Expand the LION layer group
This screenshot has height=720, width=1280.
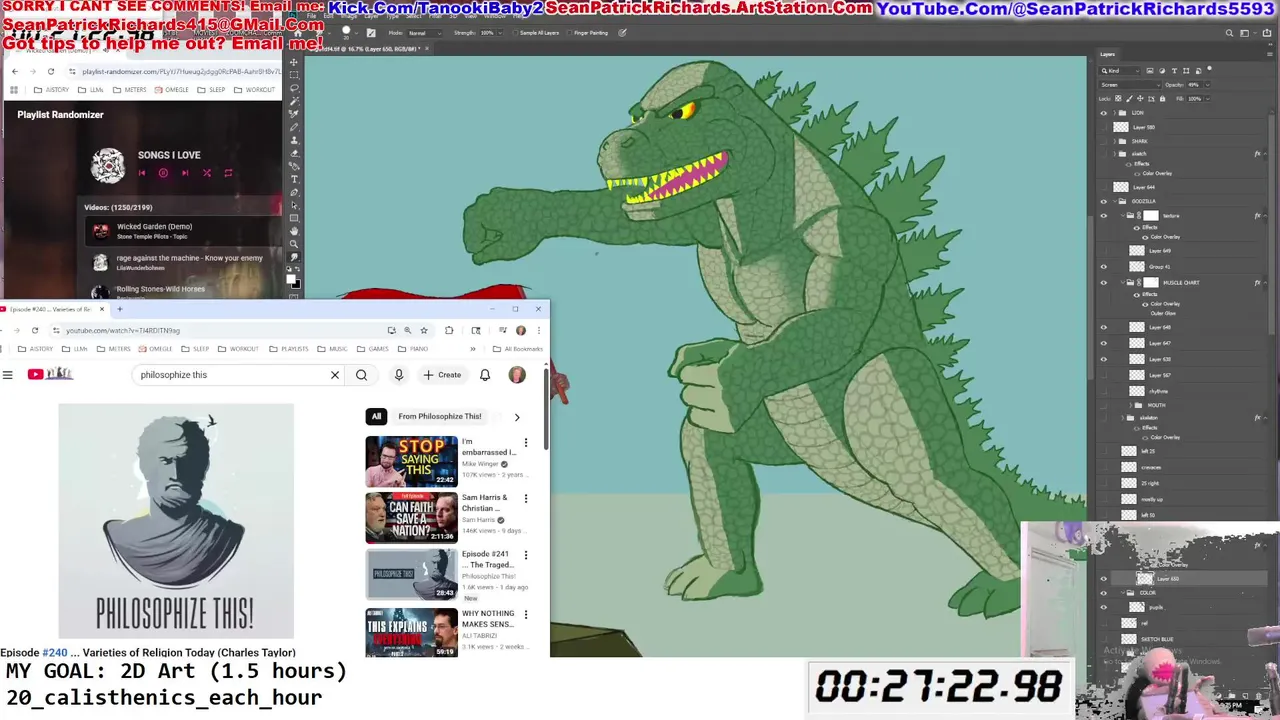tap(1115, 113)
